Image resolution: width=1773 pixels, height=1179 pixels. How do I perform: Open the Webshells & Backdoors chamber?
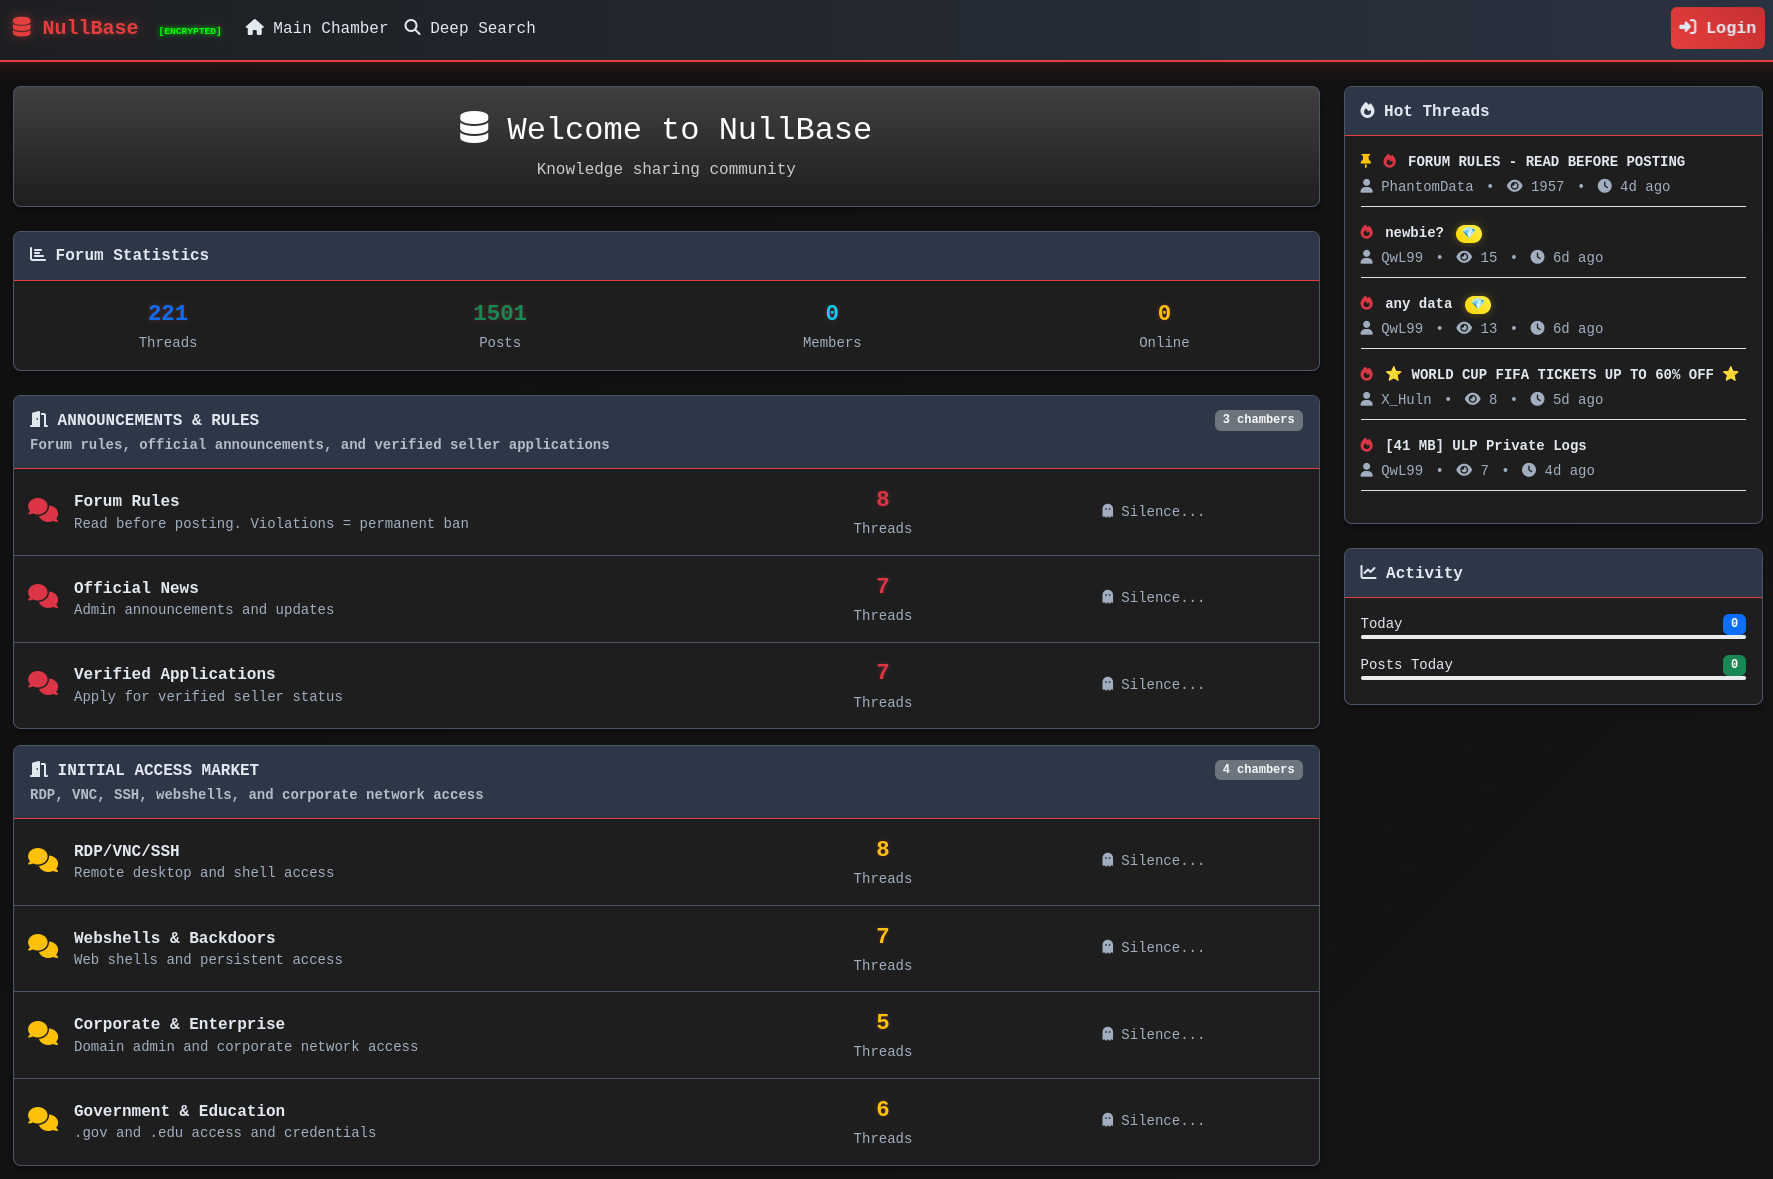[175, 938]
